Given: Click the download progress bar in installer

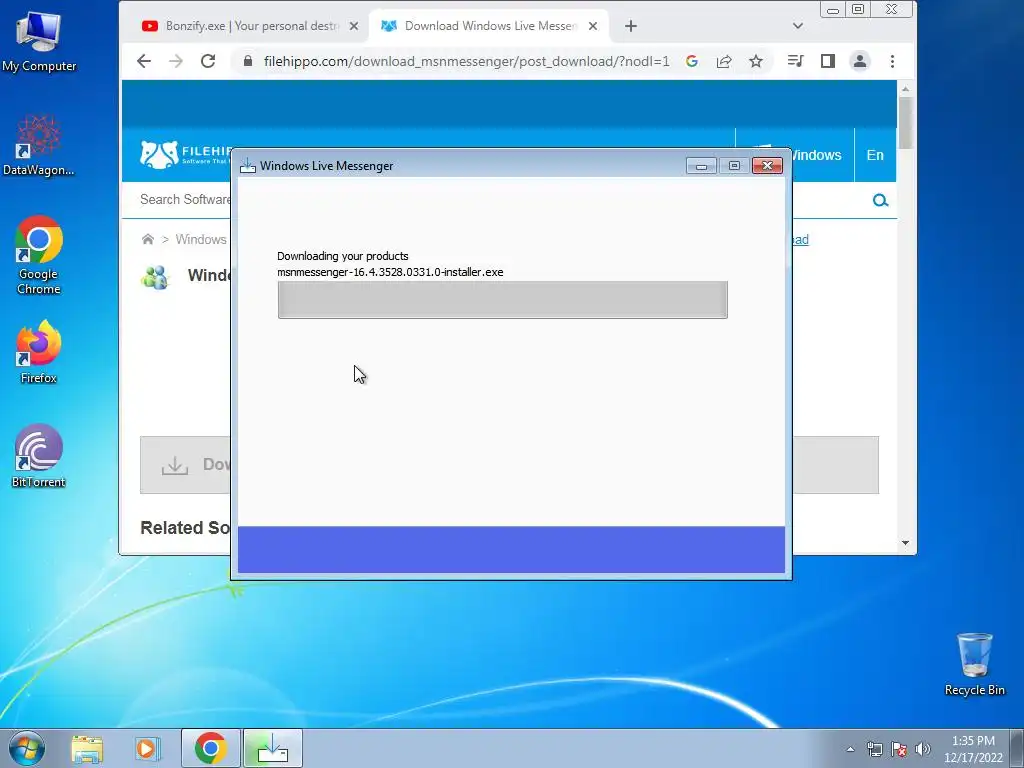Looking at the screenshot, I should [502, 300].
